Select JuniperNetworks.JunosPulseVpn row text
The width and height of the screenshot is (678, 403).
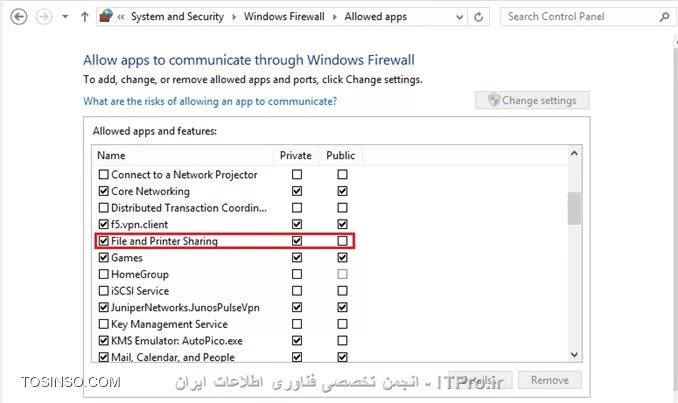185,307
